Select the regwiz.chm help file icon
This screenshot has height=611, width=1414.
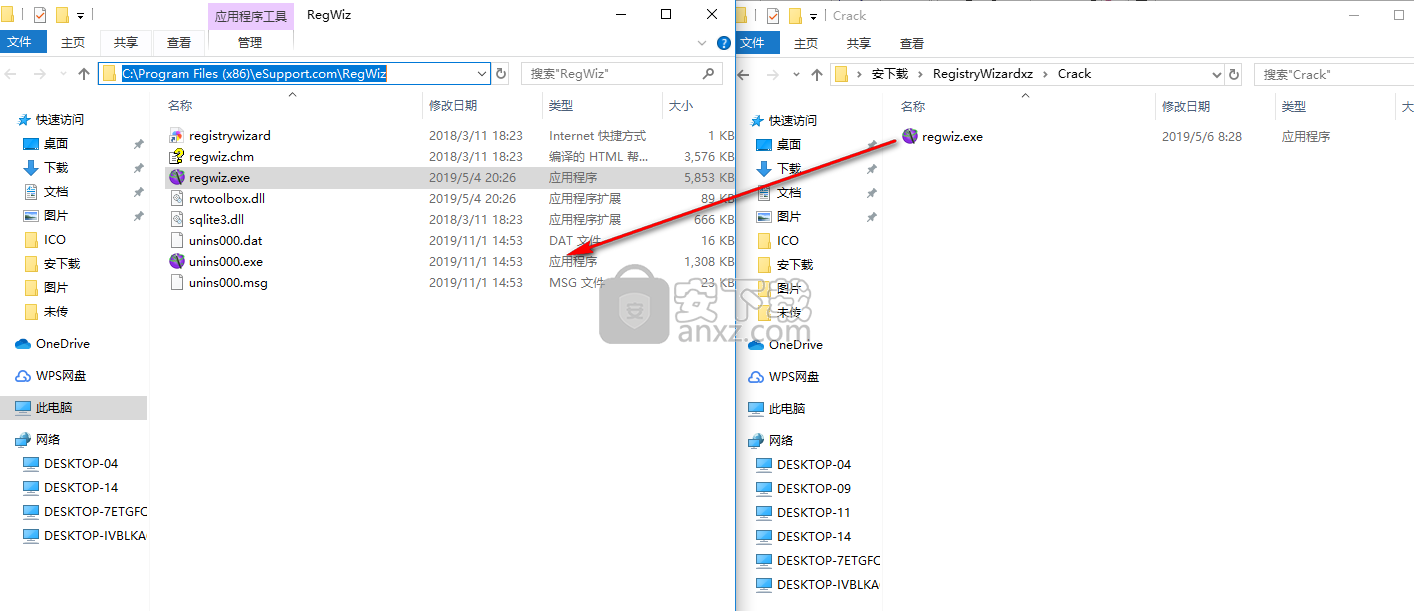pyautogui.click(x=177, y=156)
